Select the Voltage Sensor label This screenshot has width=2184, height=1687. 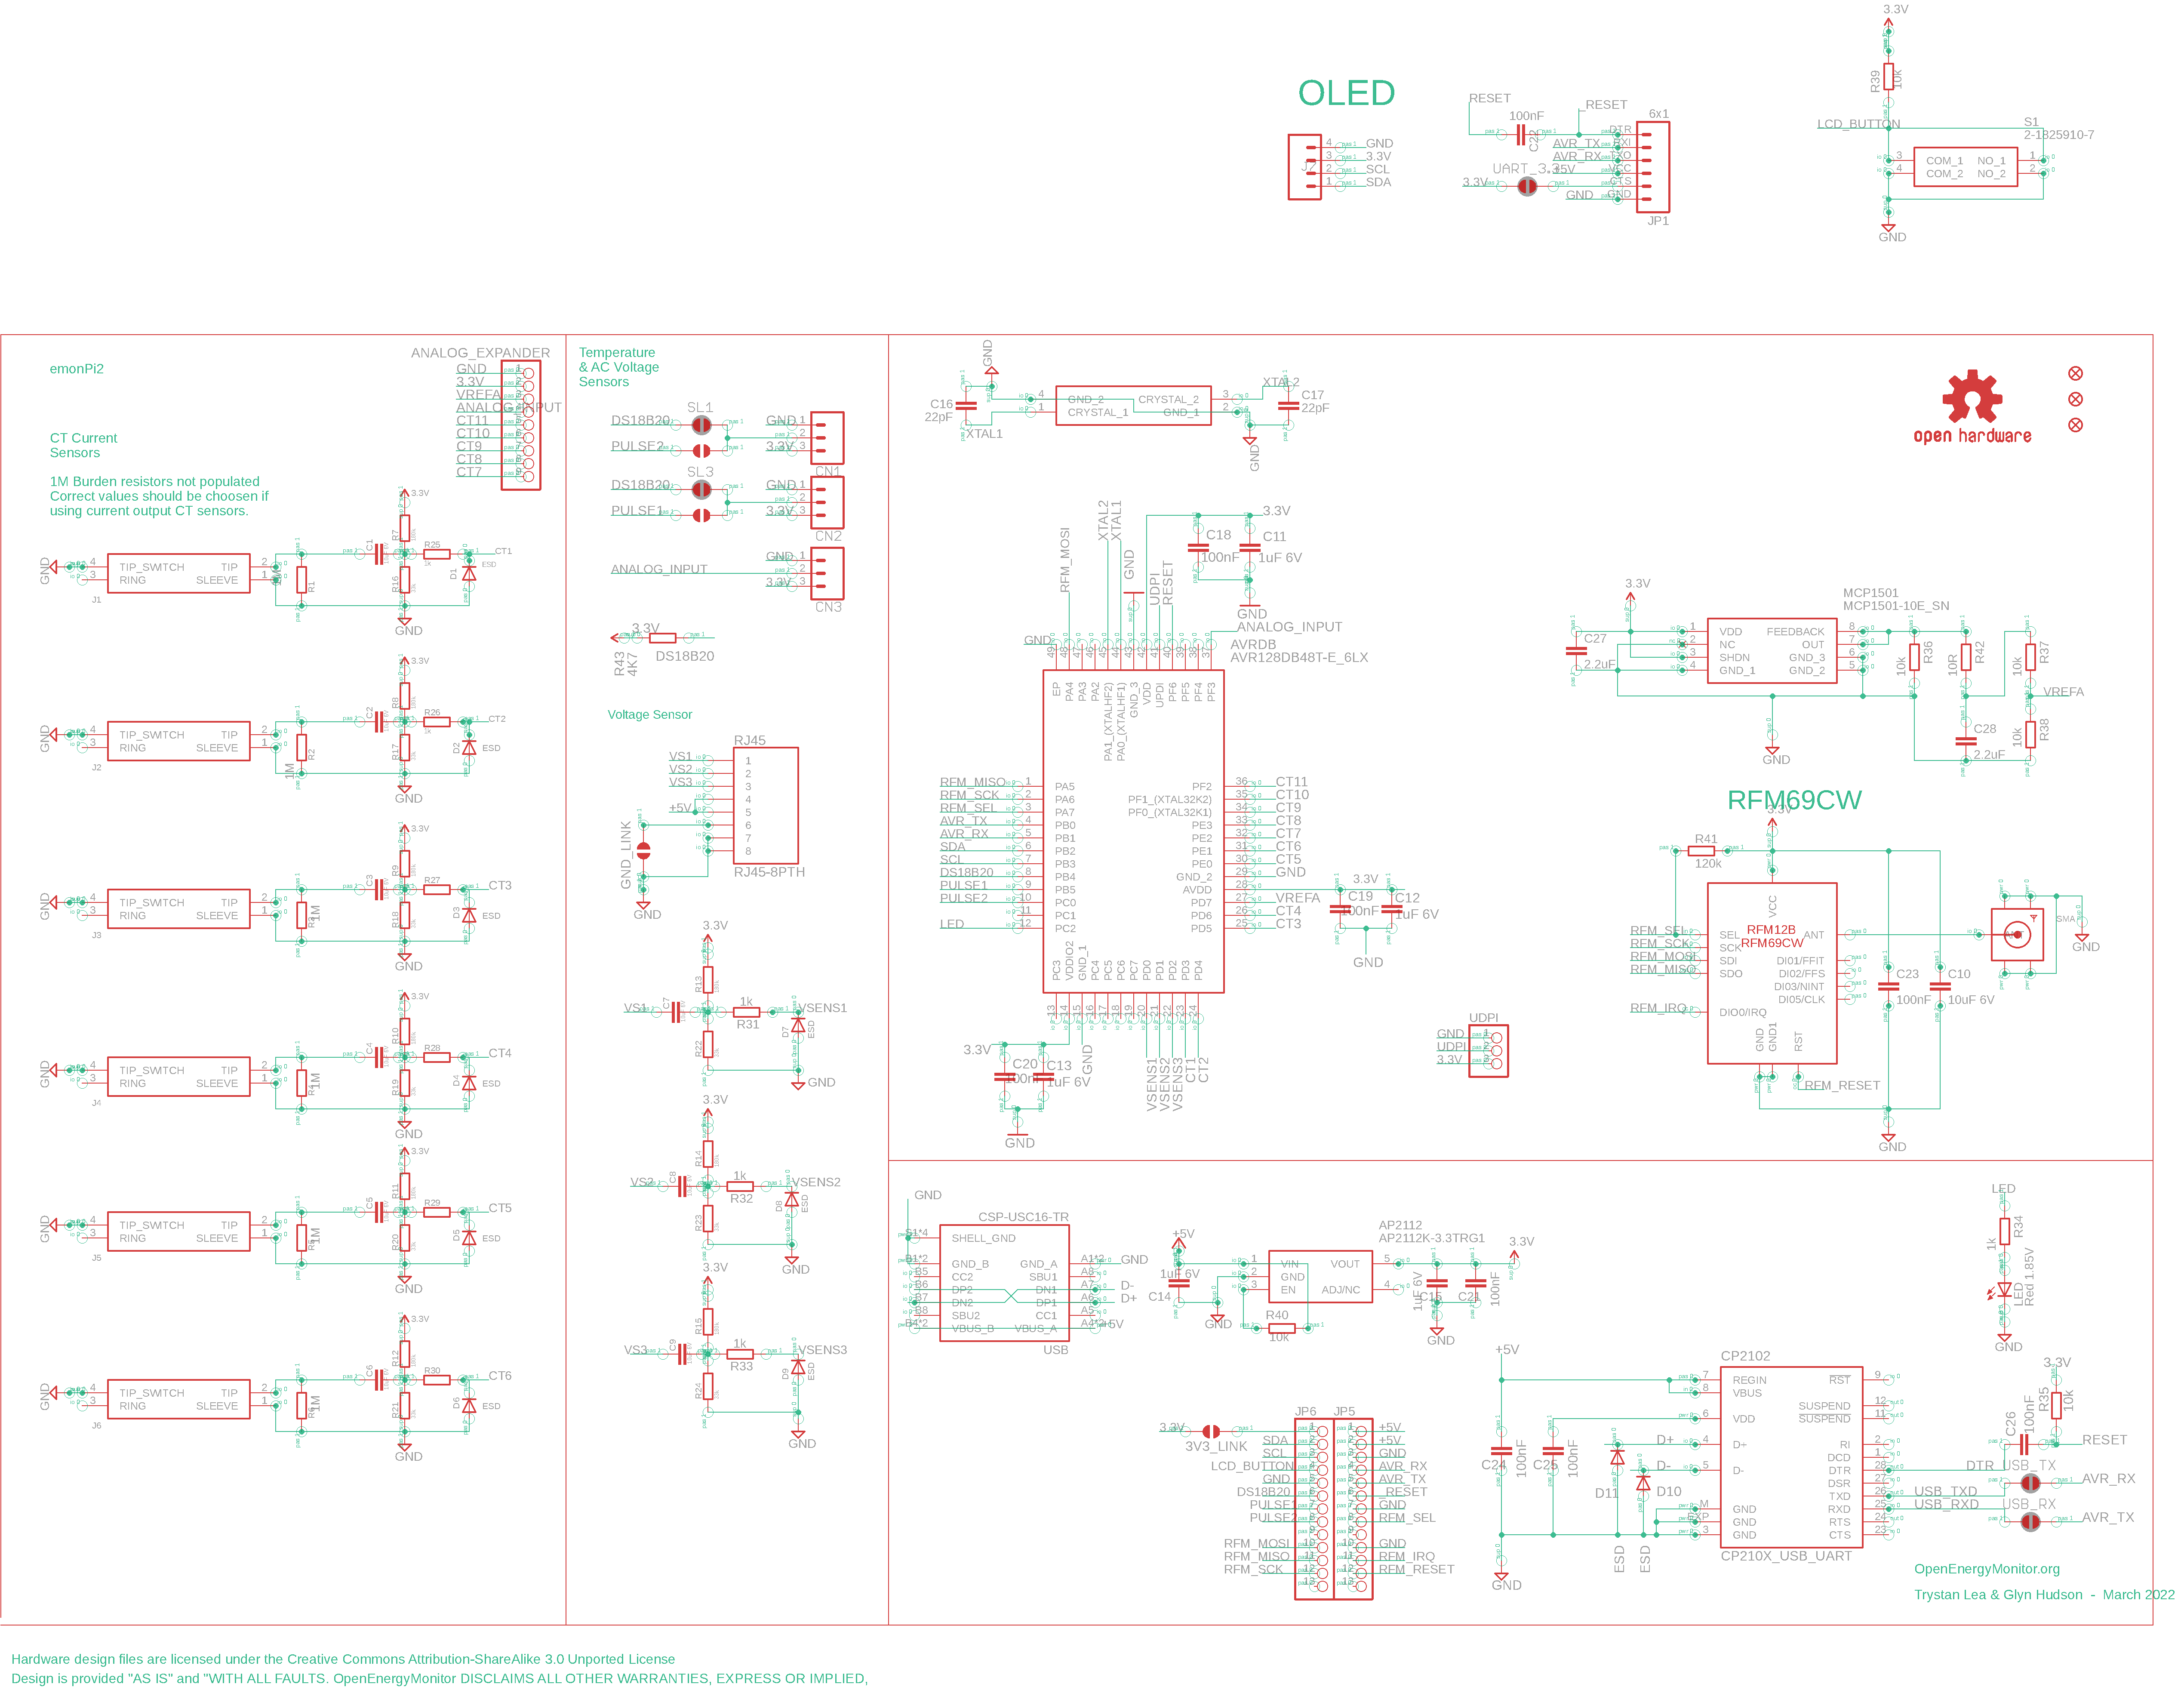coord(650,714)
